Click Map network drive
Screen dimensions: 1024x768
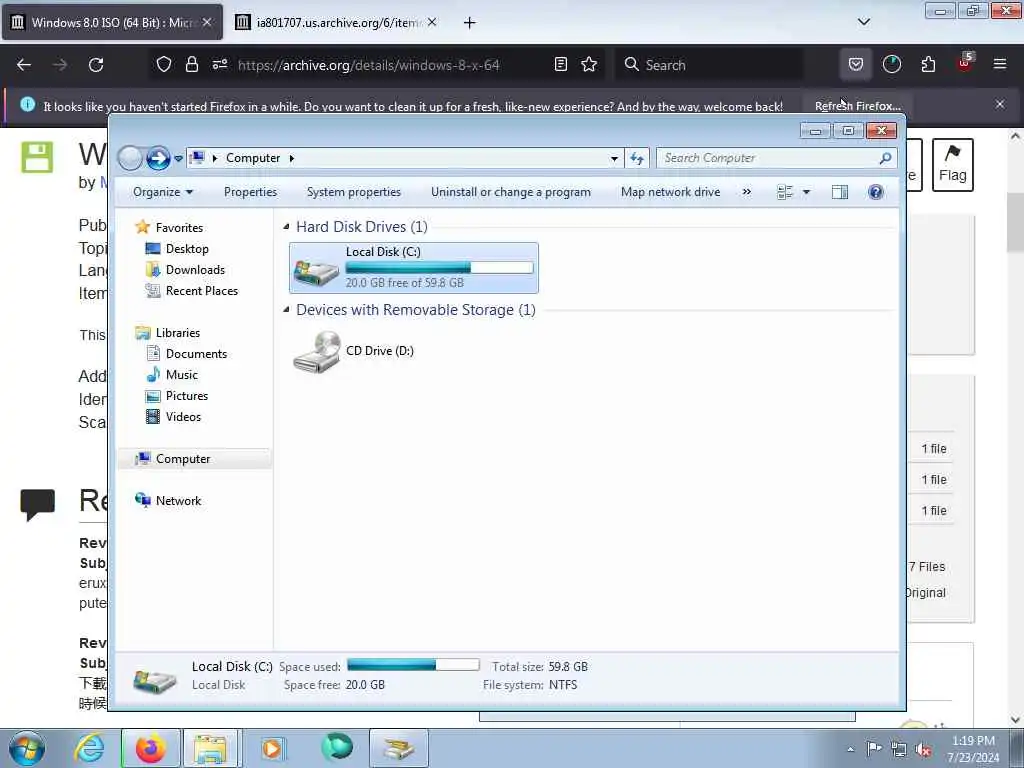point(670,192)
